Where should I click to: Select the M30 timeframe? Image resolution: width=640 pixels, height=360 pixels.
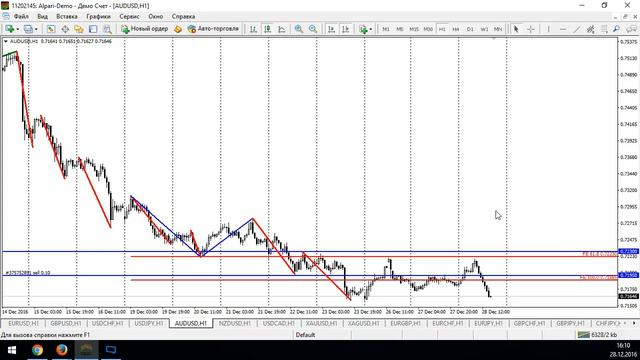(428, 29)
